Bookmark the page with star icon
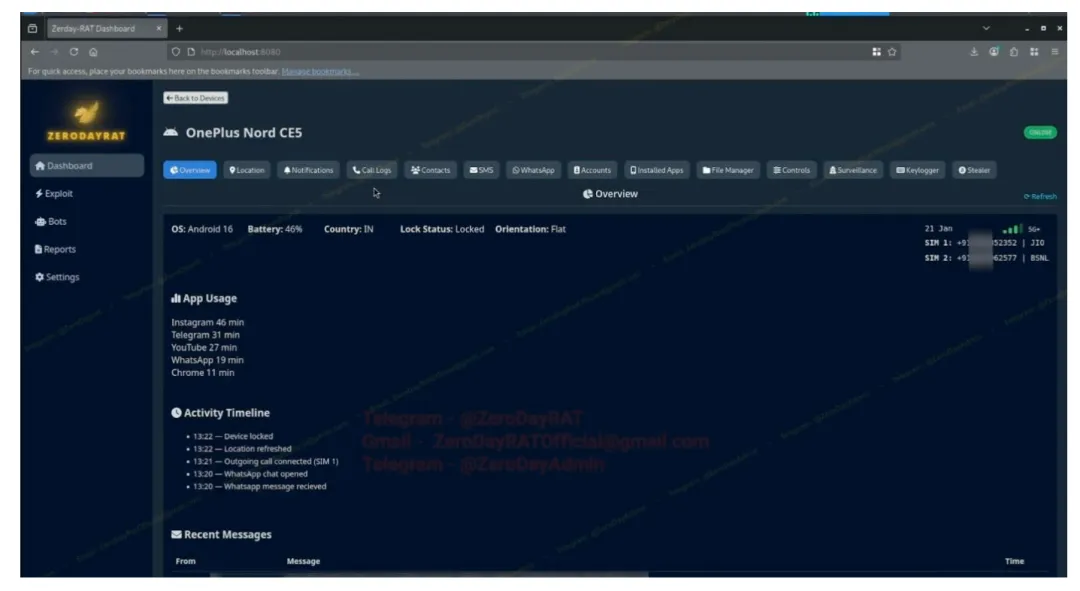Image resolution: width=1080 pixels, height=591 pixels. 892,52
